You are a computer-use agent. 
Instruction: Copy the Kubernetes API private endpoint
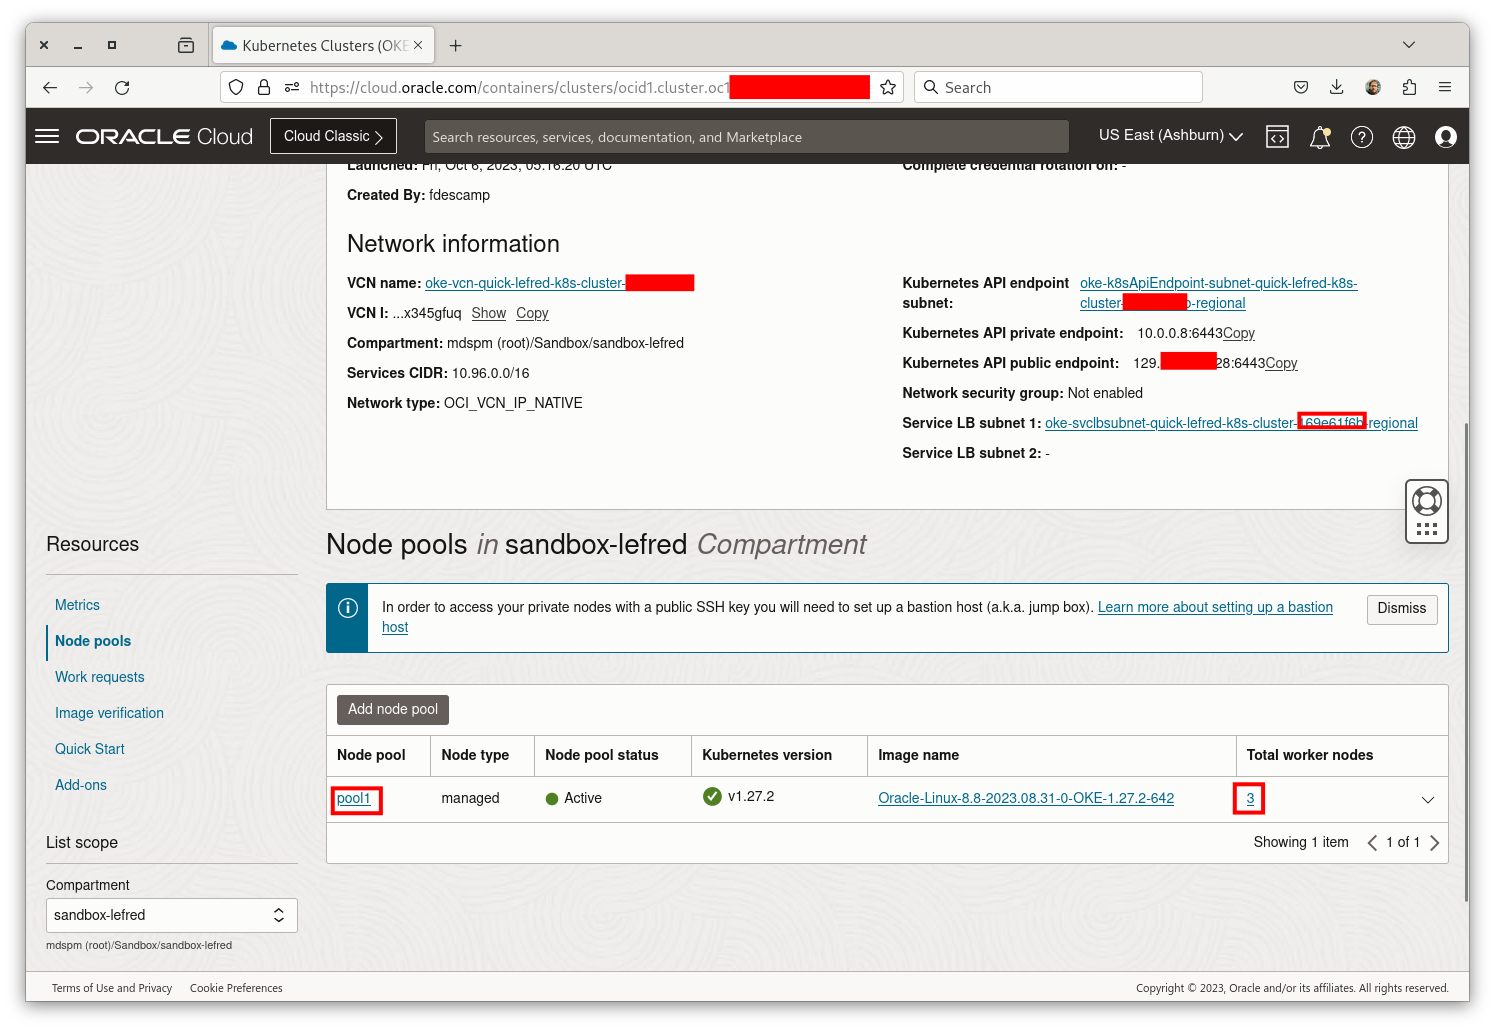[x=1239, y=333]
